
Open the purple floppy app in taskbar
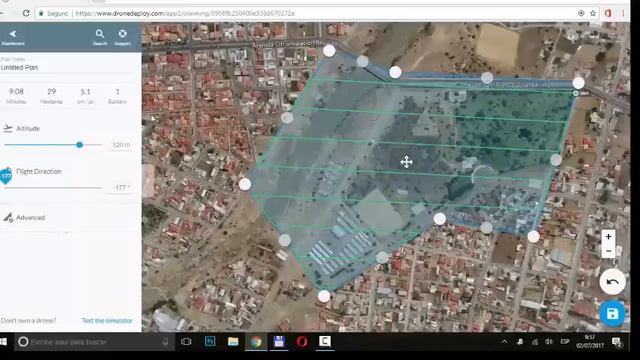coord(279,342)
